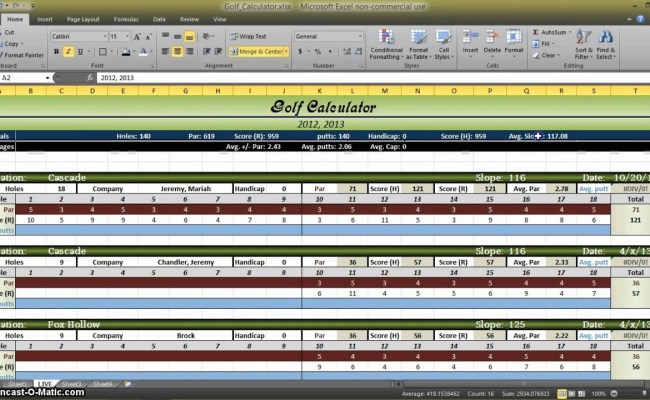Switch to Page Layout view in status bar

572,393
